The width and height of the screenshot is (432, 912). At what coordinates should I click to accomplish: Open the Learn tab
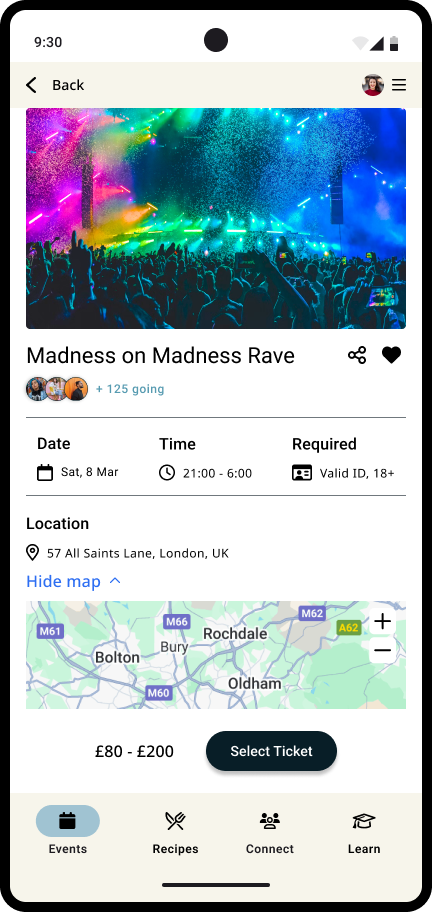point(364,830)
